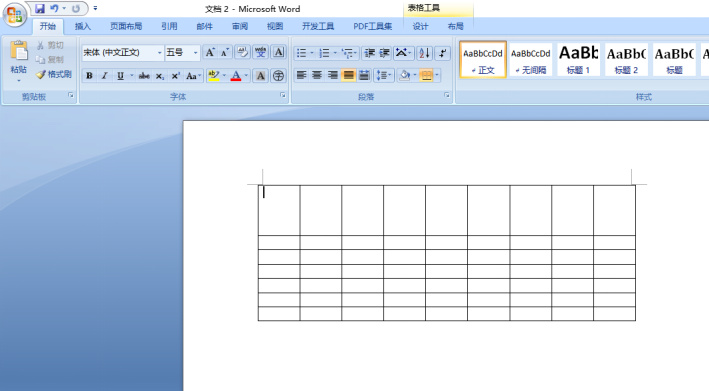Toggle superscript formatting
The width and height of the screenshot is (709, 391).
tap(175, 76)
